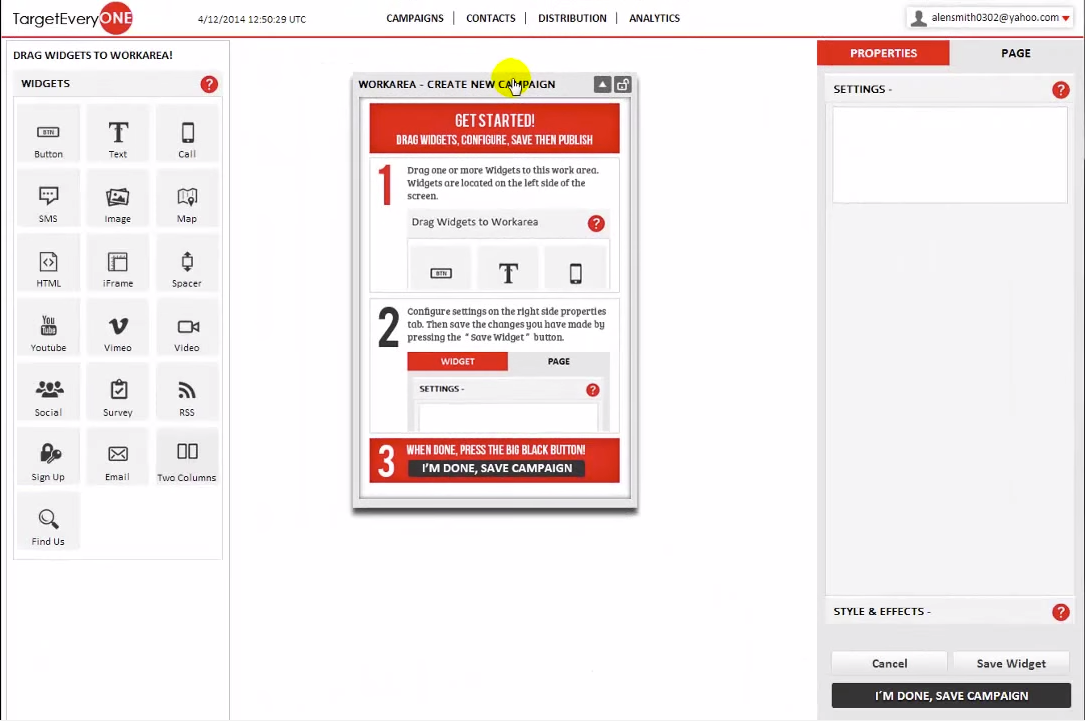Select the Social widget
This screenshot has height=721, width=1085.
click(x=48, y=394)
